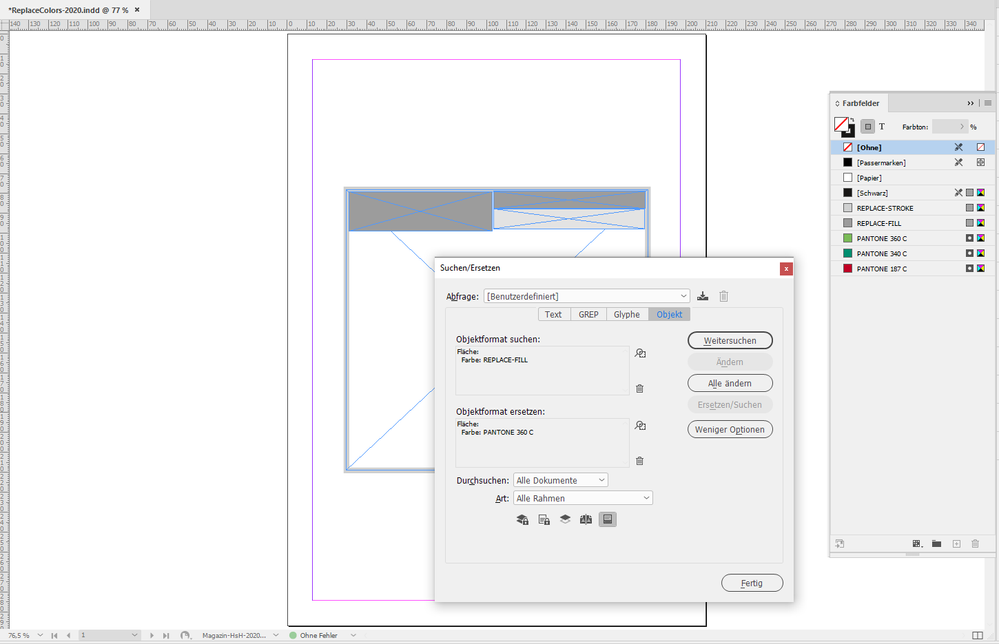999x644 pixels.
Task: Click the fill/stroke indicator in the Farbfelder panel
Action: click(844, 127)
